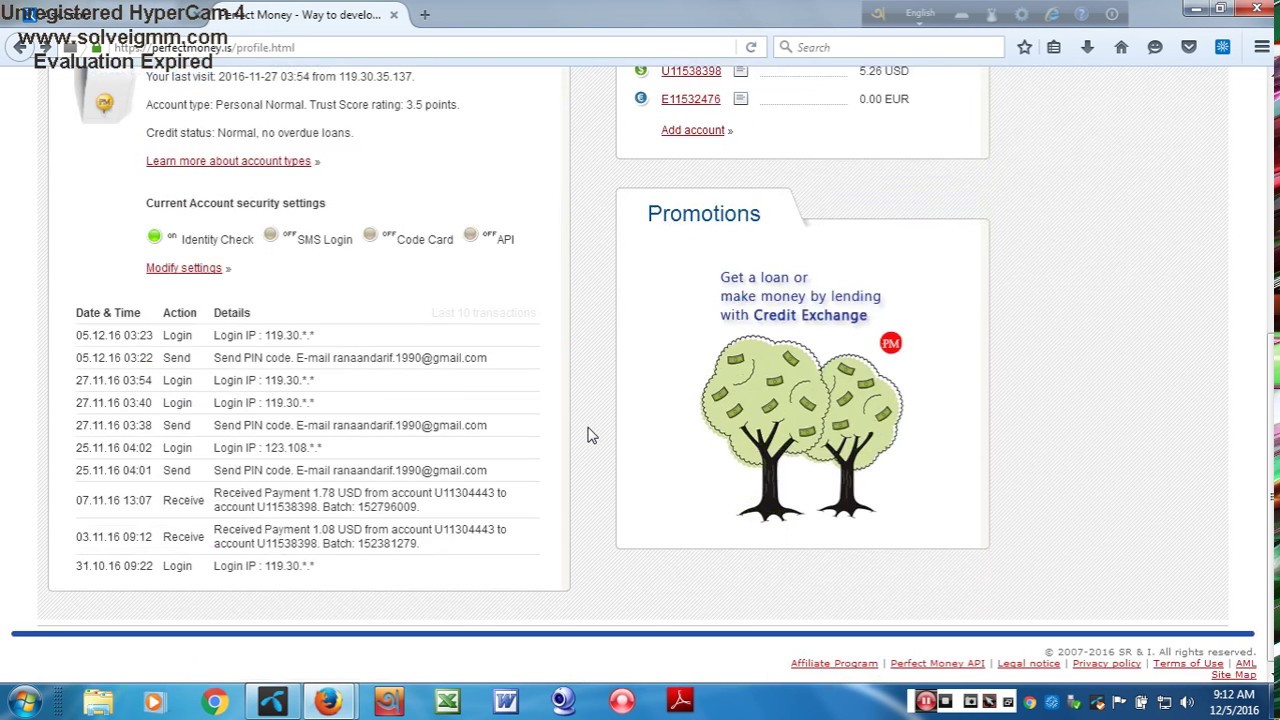Open the Windows Start button
The width and height of the screenshot is (1280, 720).
24,701
